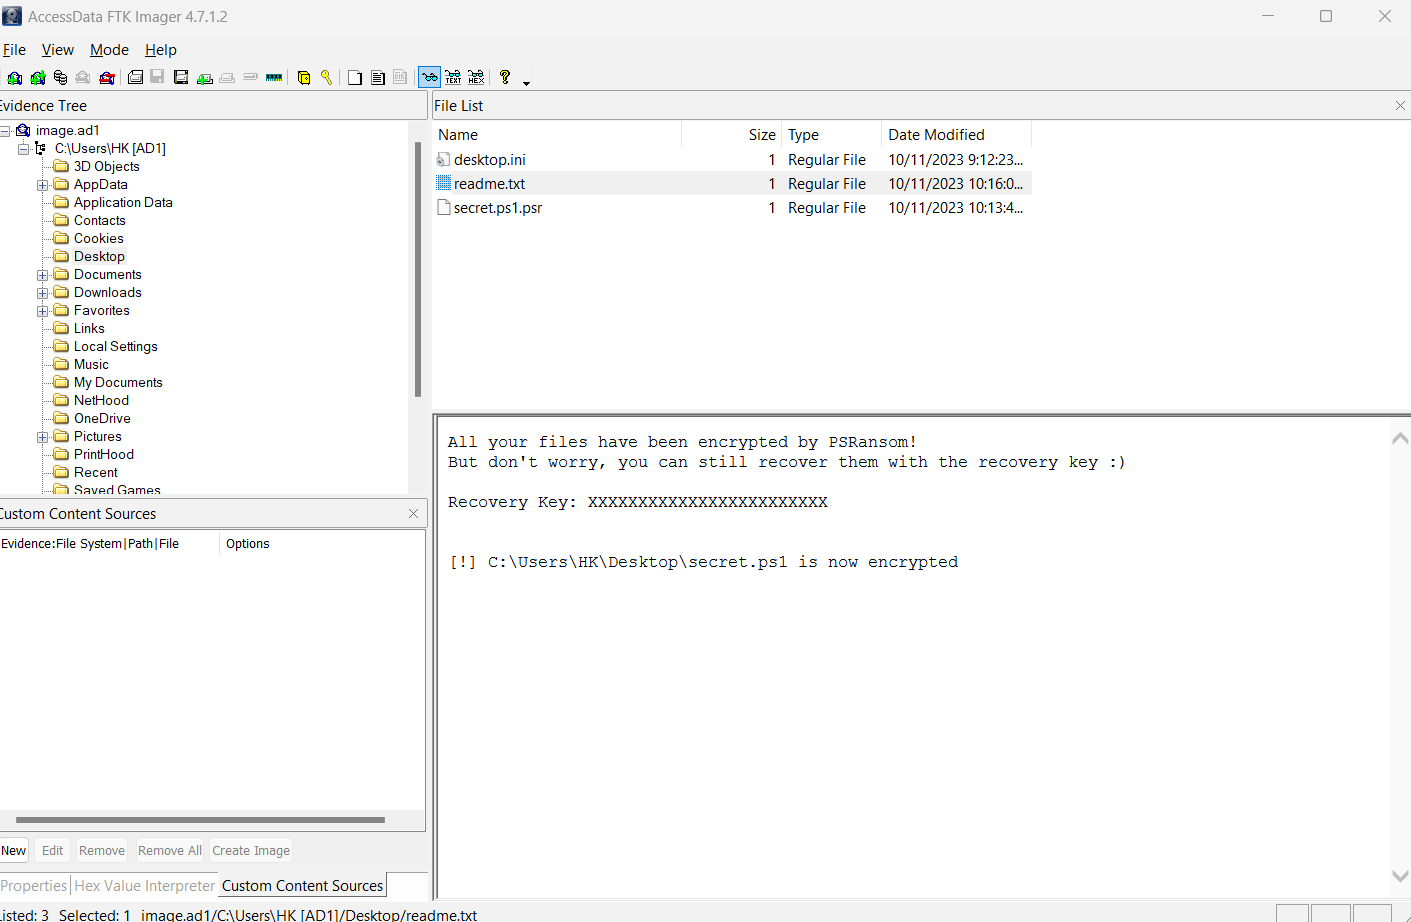Select the OneDrive folder in the tree

102,419
